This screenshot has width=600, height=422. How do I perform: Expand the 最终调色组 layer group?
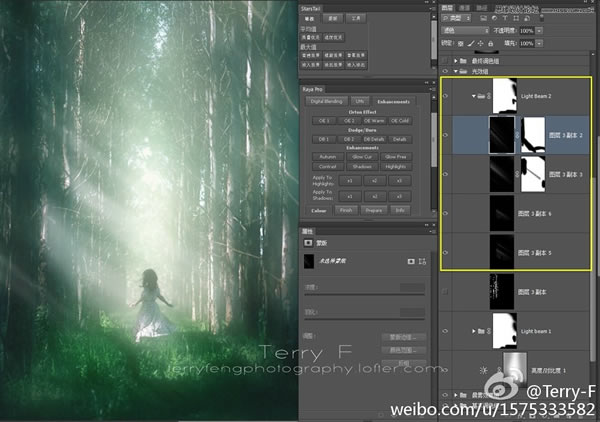click(455, 61)
